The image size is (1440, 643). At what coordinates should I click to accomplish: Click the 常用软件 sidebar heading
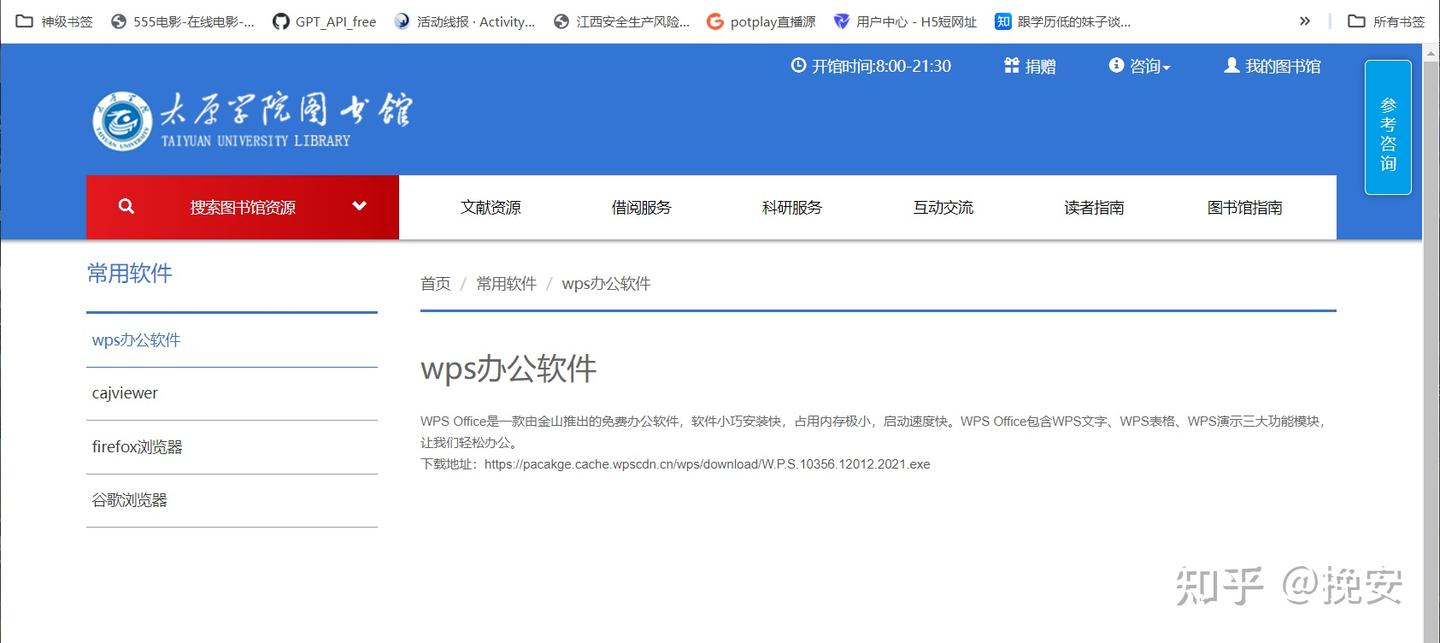[129, 273]
